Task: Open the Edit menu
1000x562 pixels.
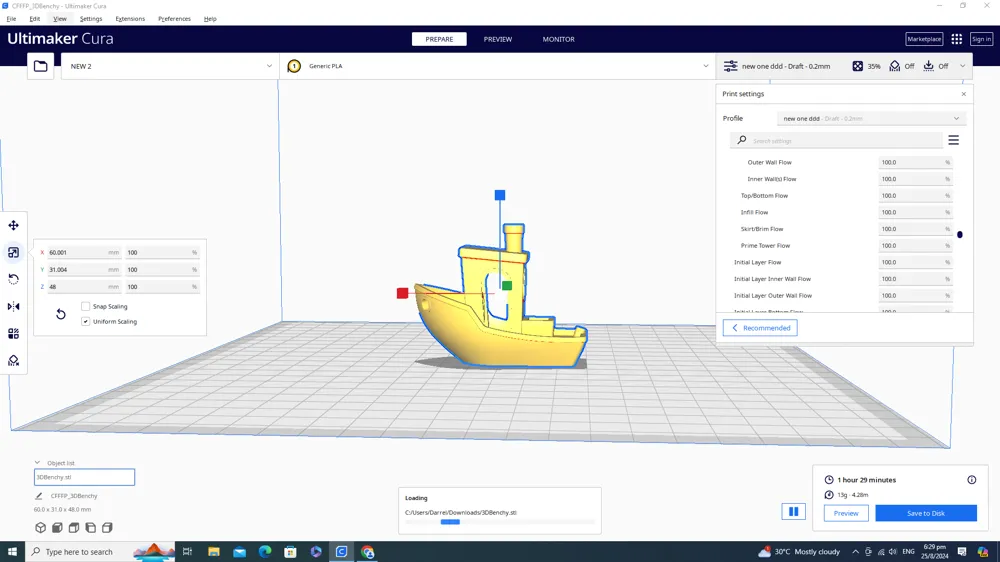Action: [34, 18]
